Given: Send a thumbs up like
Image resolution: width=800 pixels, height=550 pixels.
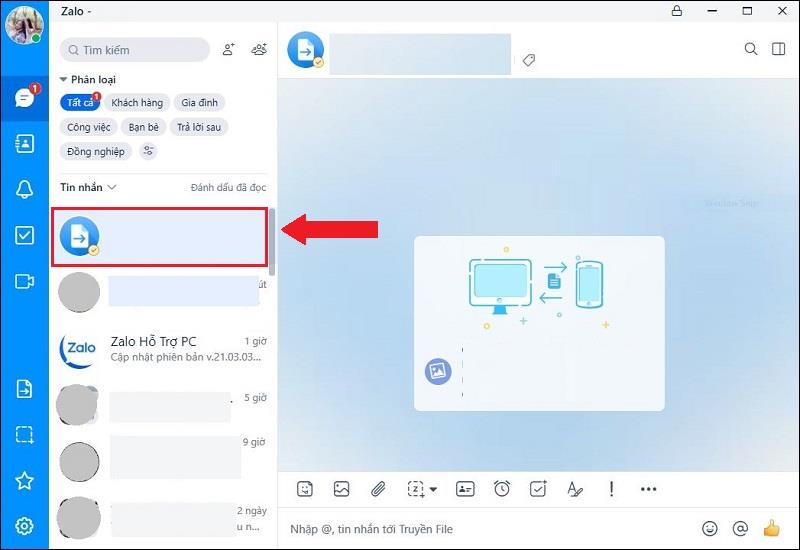Looking at the screenshot, I should coord(771,528).
